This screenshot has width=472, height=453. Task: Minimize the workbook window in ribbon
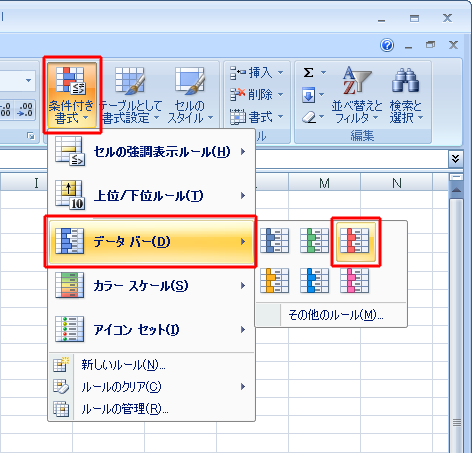[408, 47]
